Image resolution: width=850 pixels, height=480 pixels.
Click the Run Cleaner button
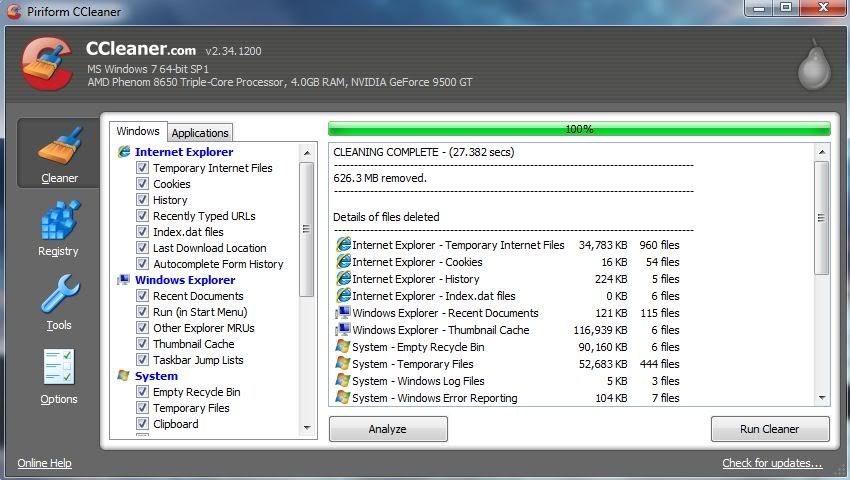[x=769, y=429]
